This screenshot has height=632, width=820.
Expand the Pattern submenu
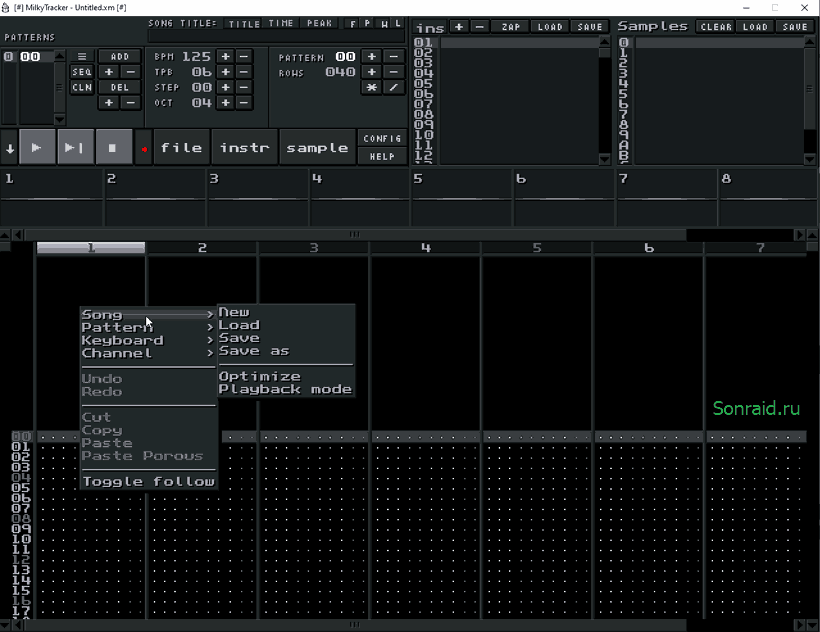[x=148, y=327]
